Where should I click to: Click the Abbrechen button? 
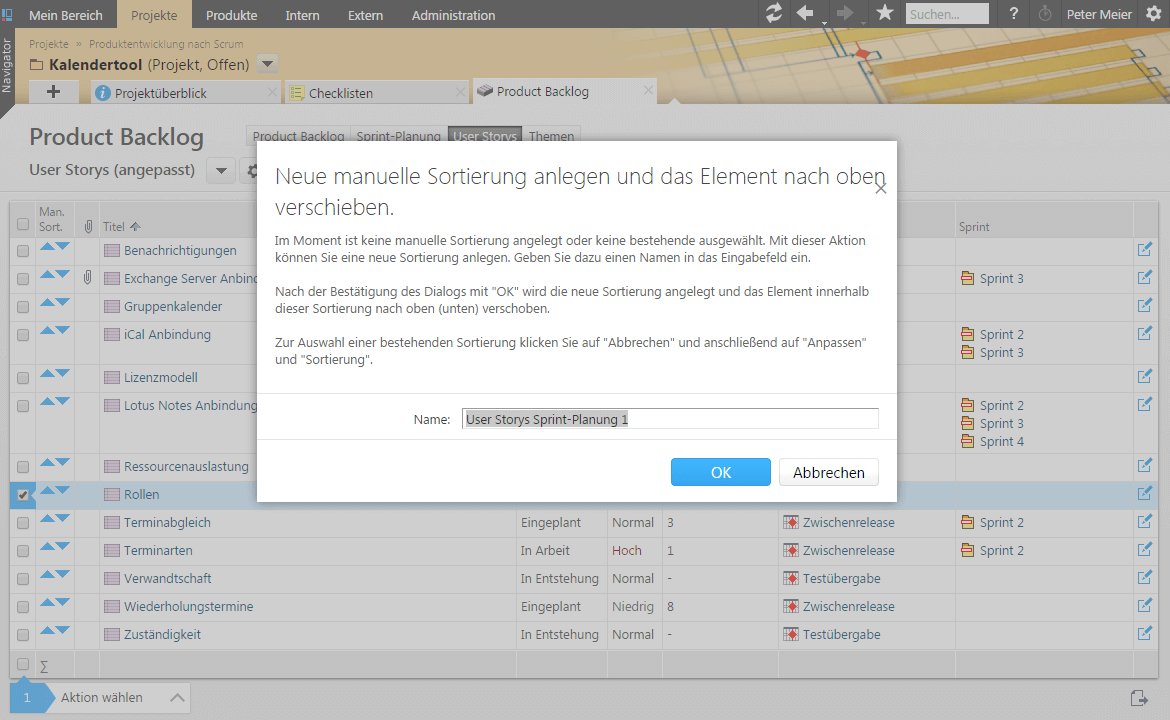(828, 472)
